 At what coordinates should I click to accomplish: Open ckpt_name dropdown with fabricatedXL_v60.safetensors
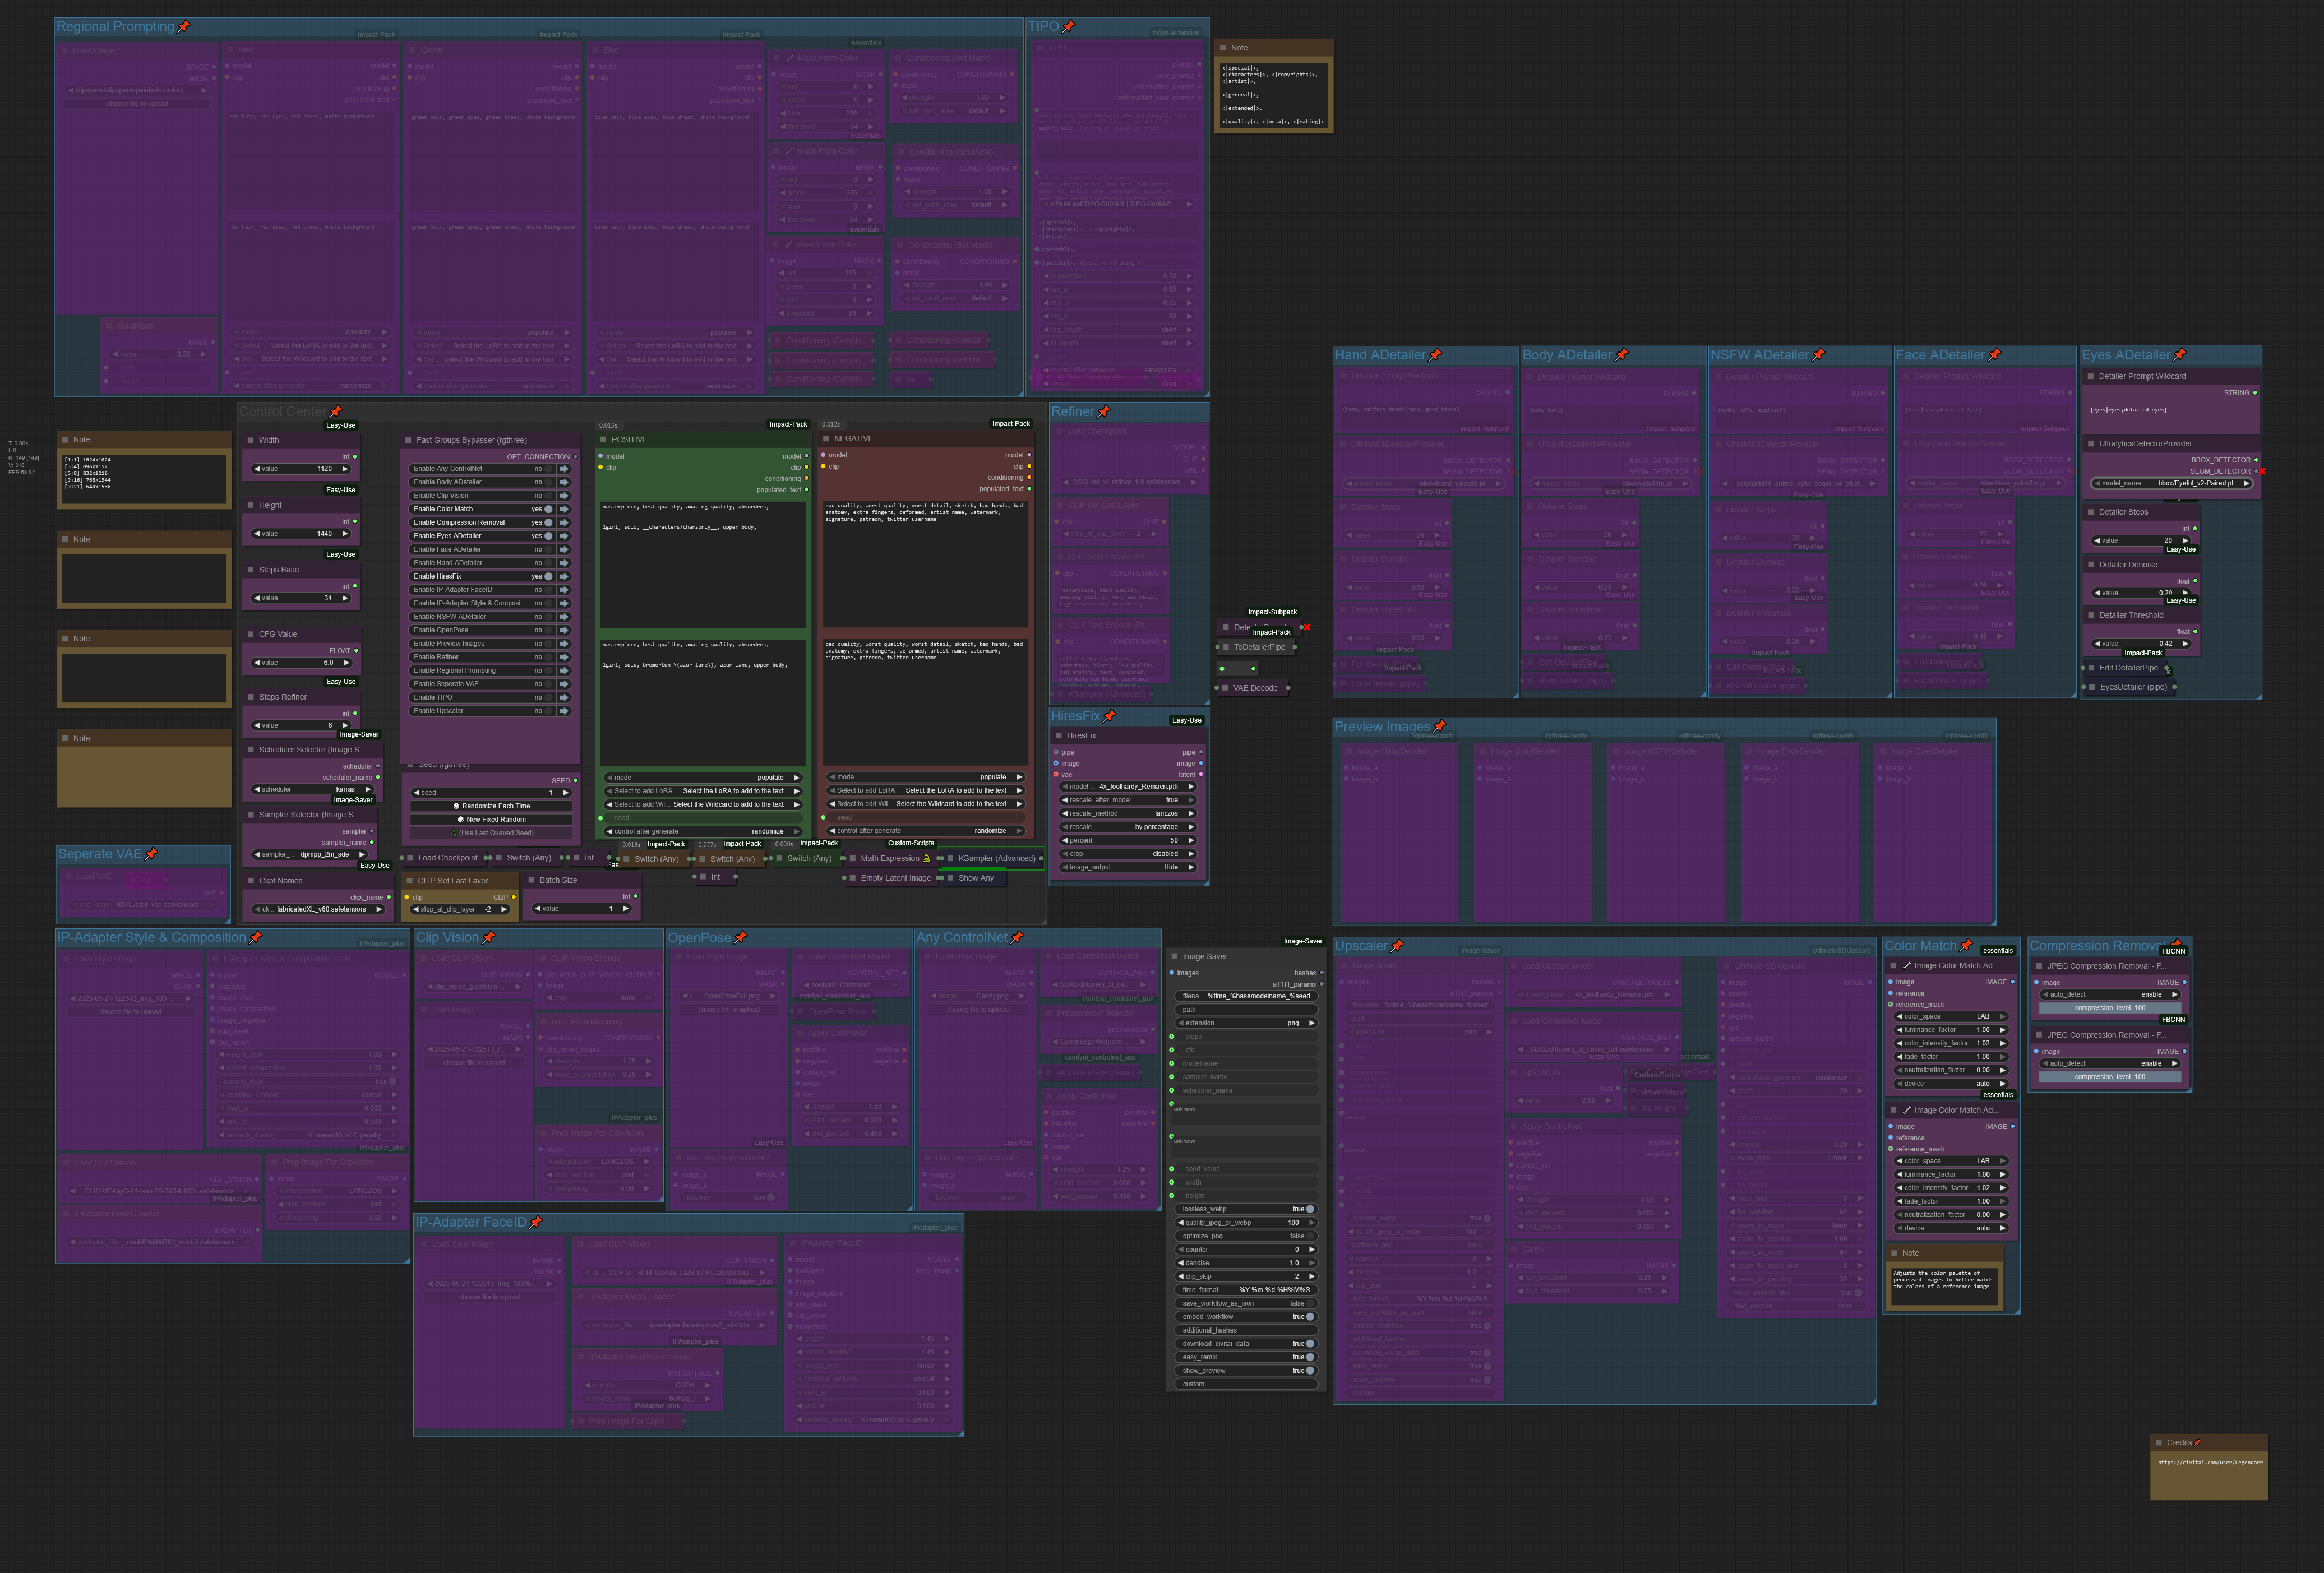point(318,909)
